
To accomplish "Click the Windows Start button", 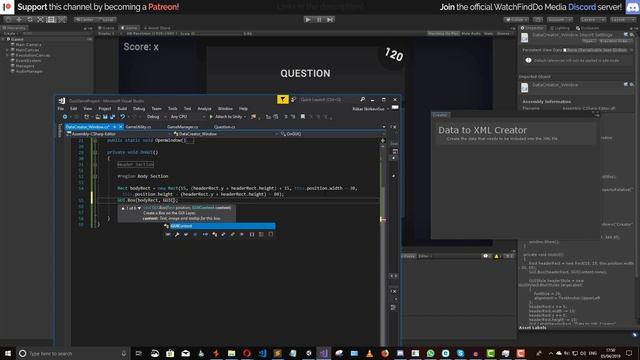I will [8, 353].
